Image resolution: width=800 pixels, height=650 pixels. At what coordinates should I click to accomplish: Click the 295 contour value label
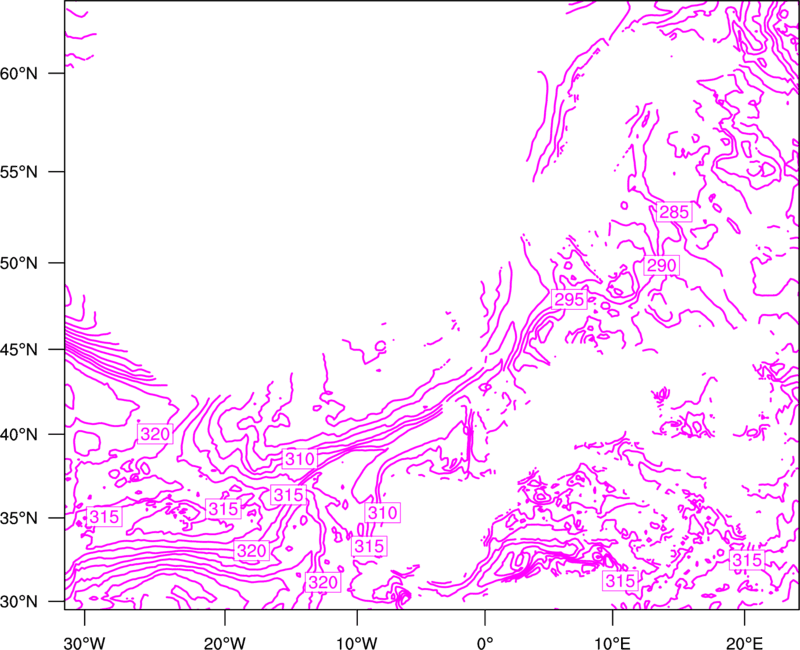[x=569, y=299]
